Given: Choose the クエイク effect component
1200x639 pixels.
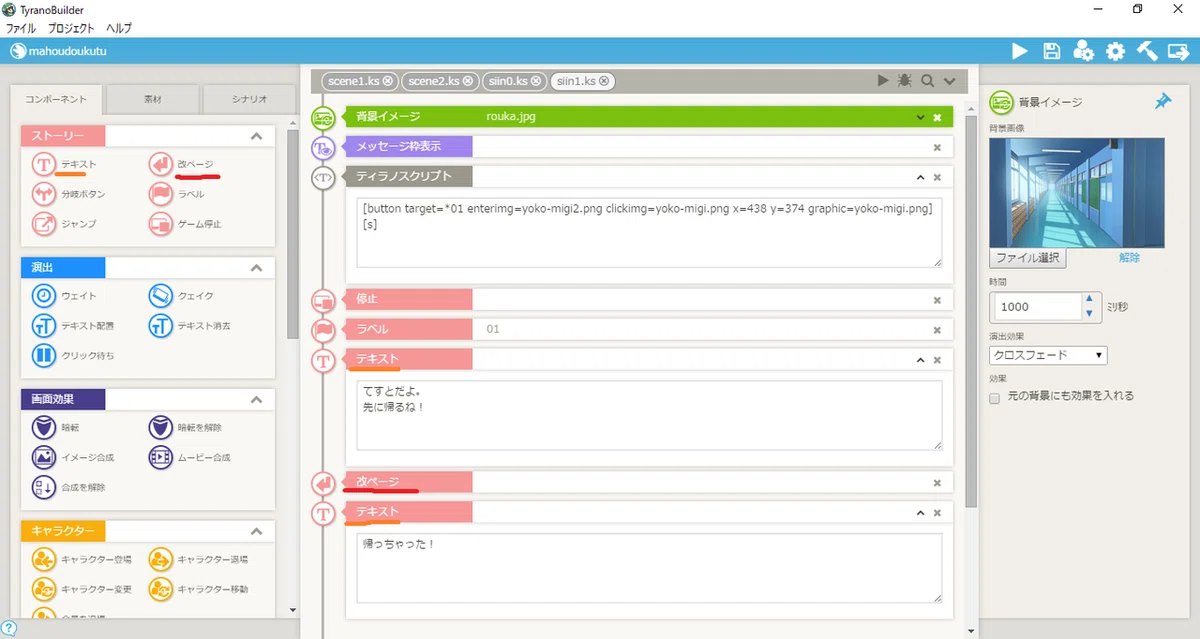Looking at the screenshot, I should [160, 296].
